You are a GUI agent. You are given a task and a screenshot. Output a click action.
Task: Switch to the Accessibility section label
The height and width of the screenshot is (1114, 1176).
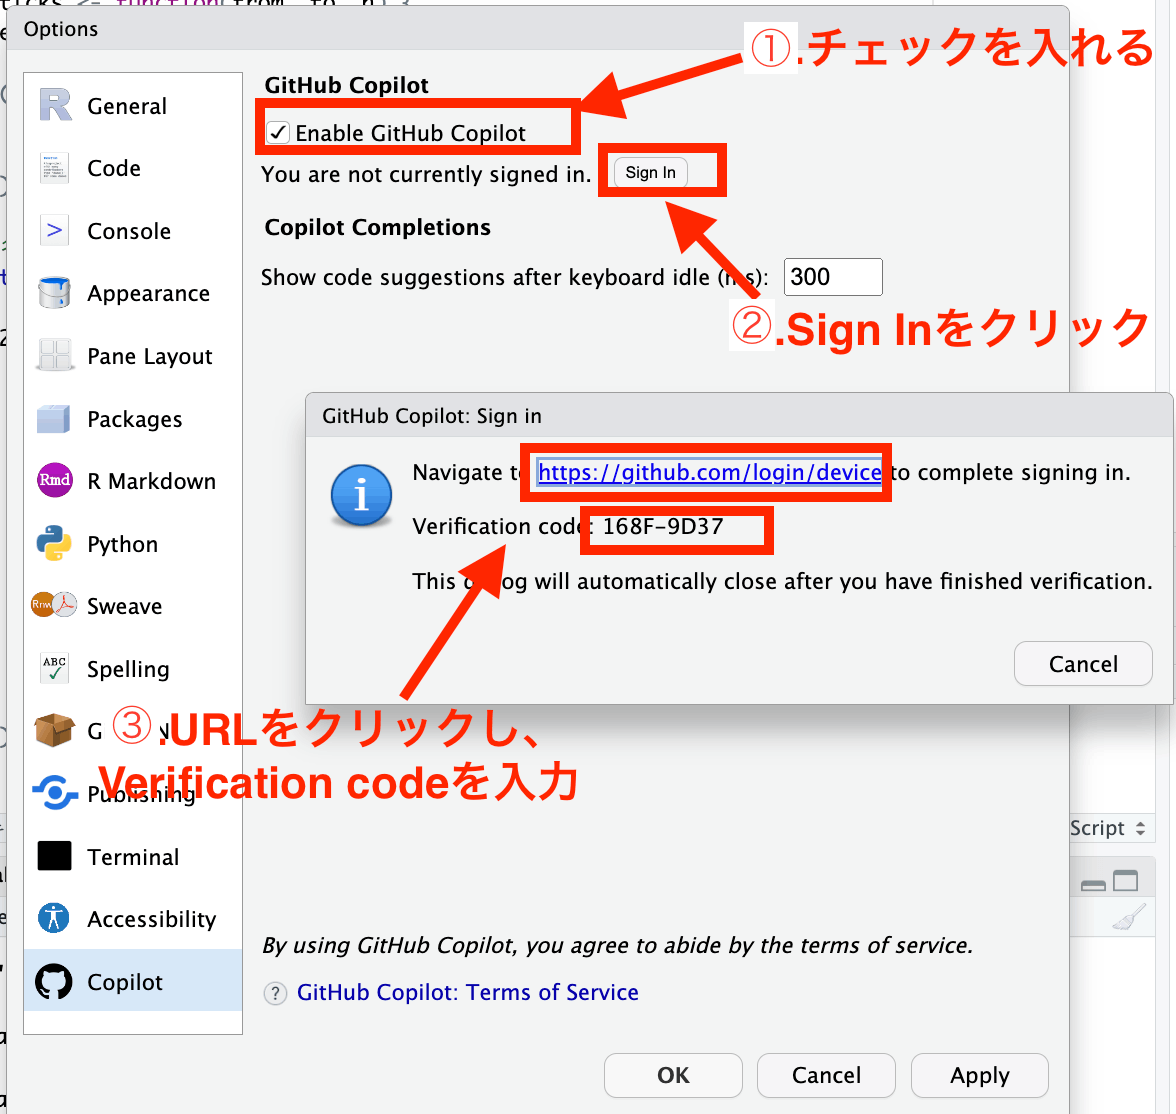click(152, 919)
